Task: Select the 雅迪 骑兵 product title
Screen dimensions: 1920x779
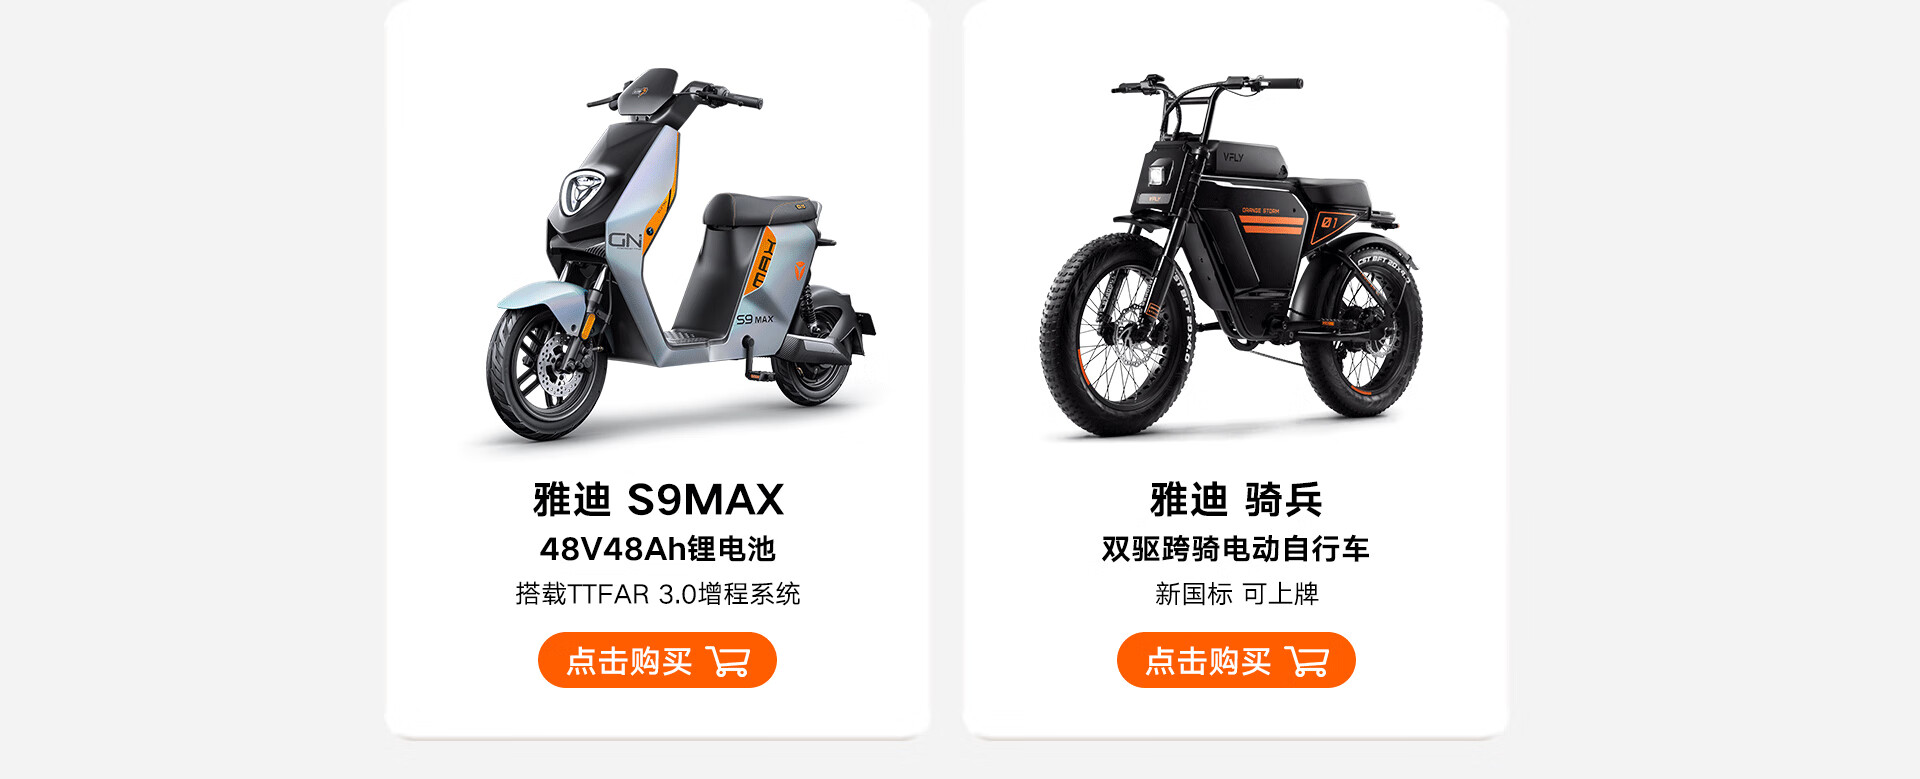Action: [x=1236, y=499]
